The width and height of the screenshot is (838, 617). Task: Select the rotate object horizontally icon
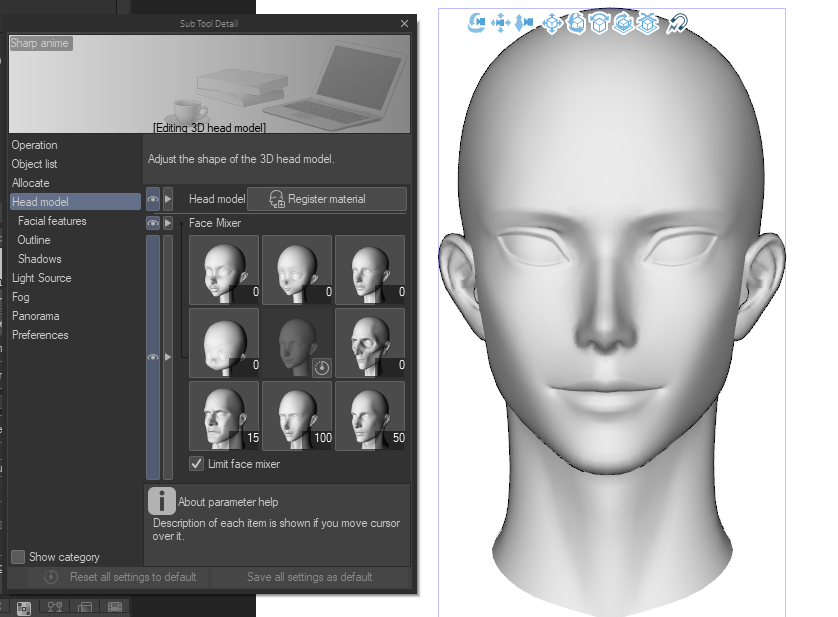[600, 24]
